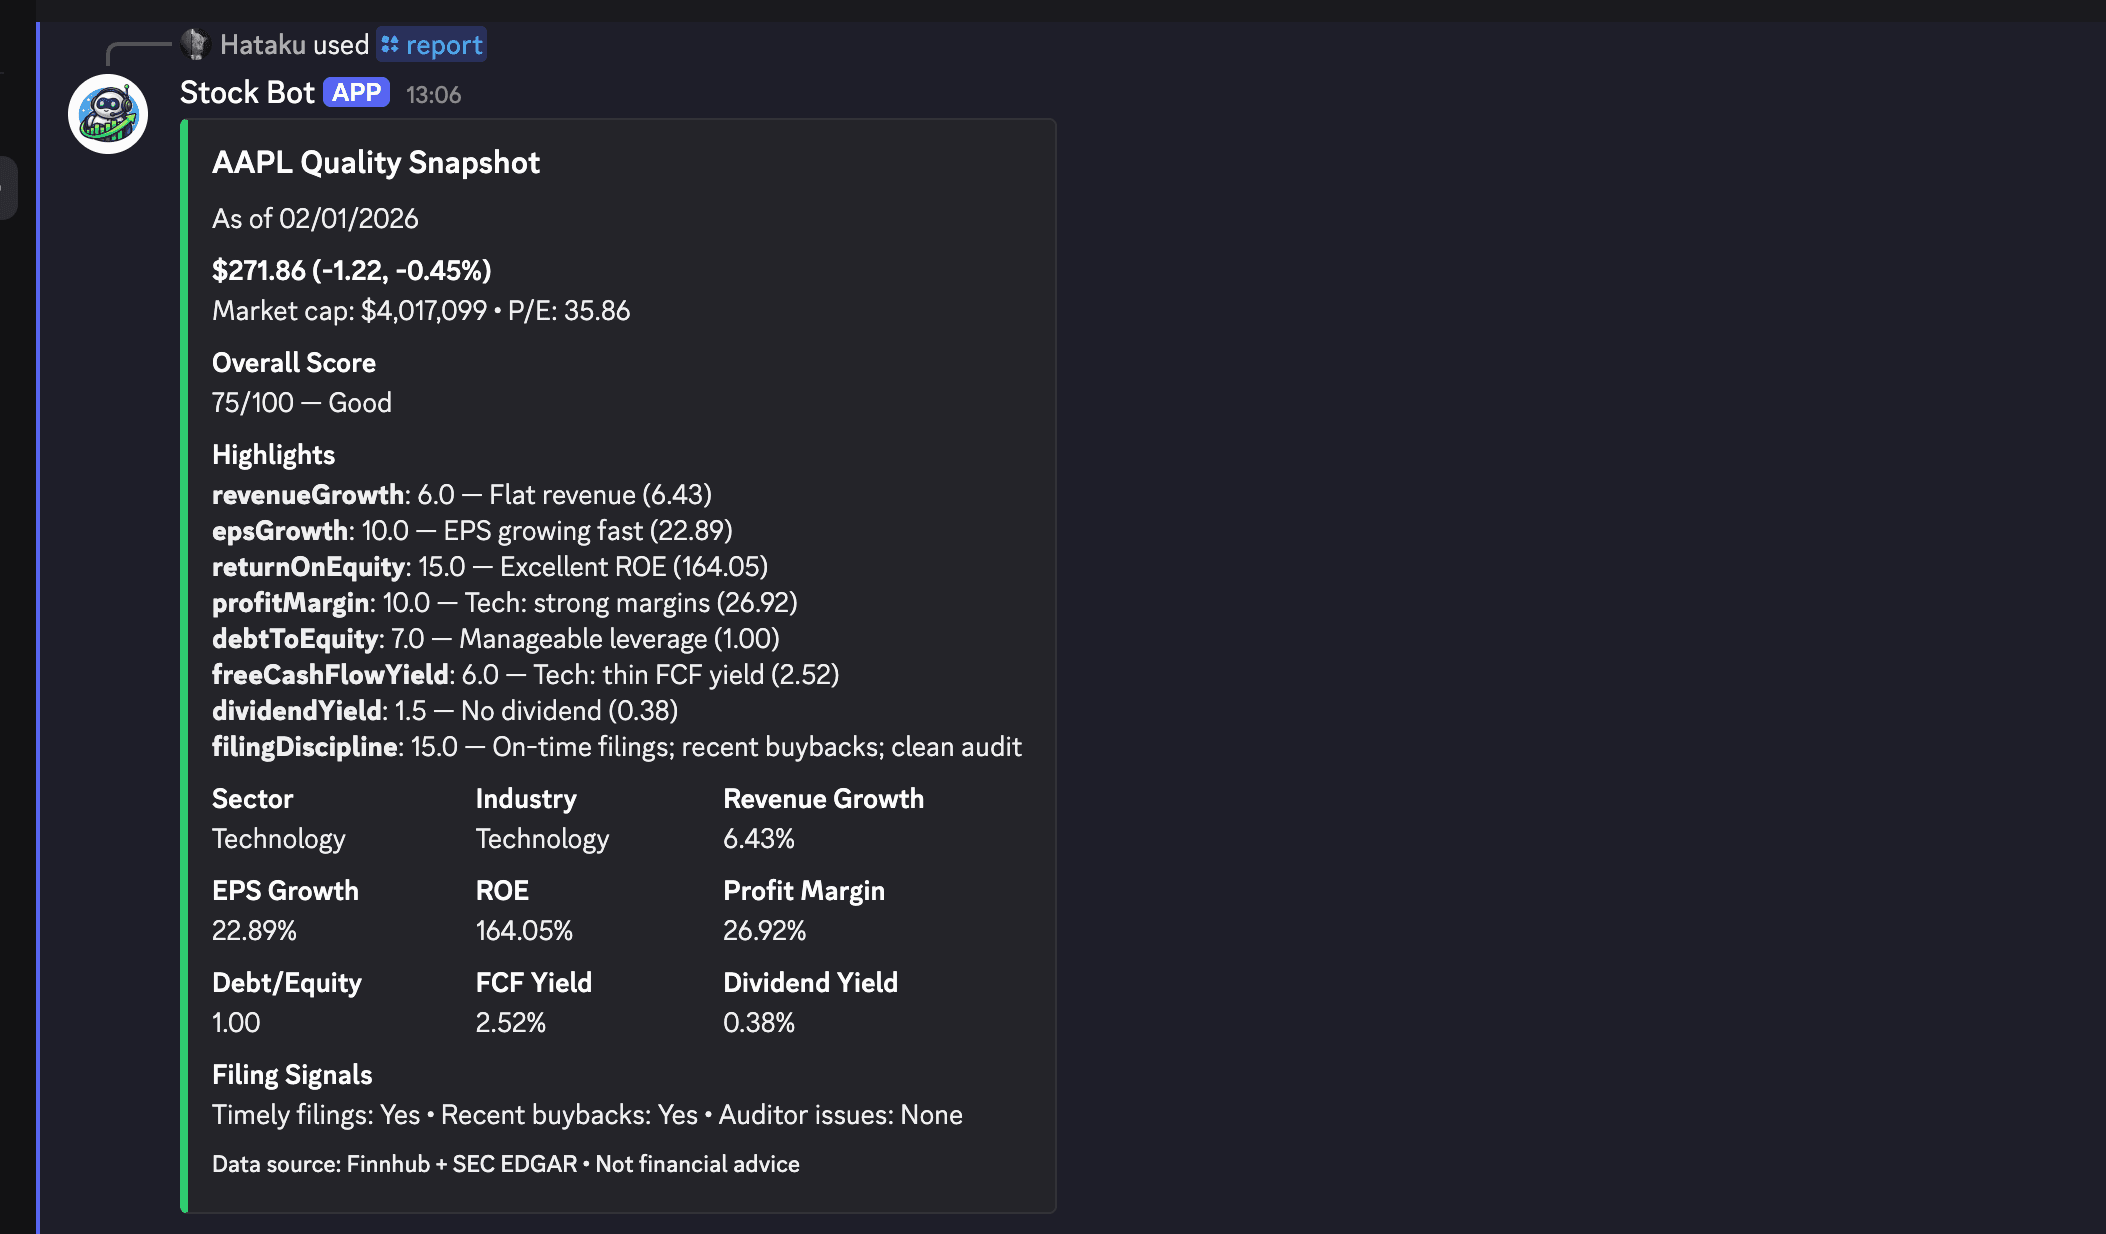The image size is (2106, 1234).
Task: Click the Overall Score 75/100 rating
Action: coord(301,402)
